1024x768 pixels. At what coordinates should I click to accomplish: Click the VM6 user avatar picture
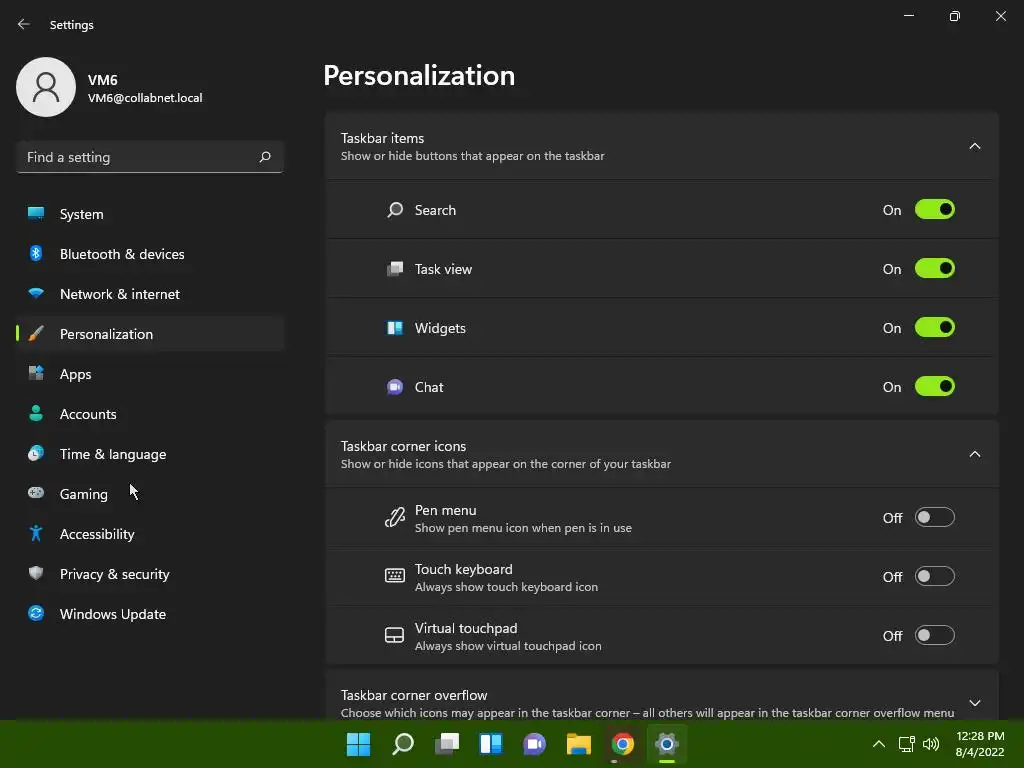(x=46, y=87)
